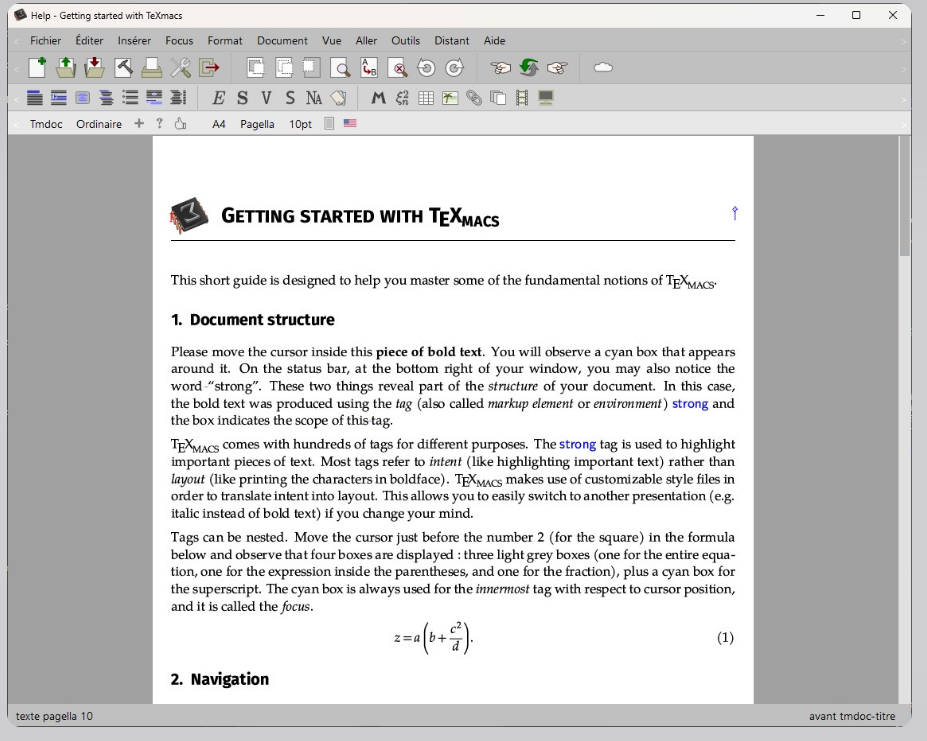
Task: Open the Insérer menu
Action: pyautogui.click(x=133, y=40)
